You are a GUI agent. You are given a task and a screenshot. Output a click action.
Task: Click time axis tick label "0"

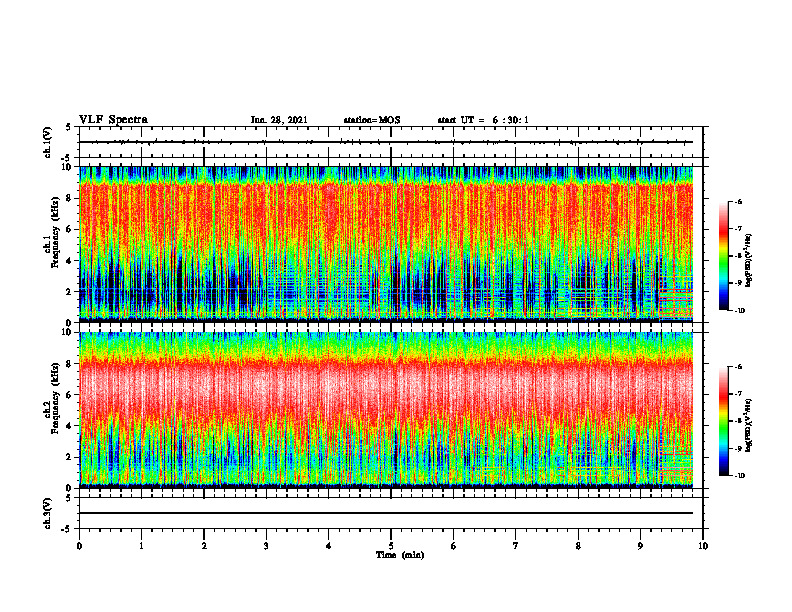pos(79,546)
